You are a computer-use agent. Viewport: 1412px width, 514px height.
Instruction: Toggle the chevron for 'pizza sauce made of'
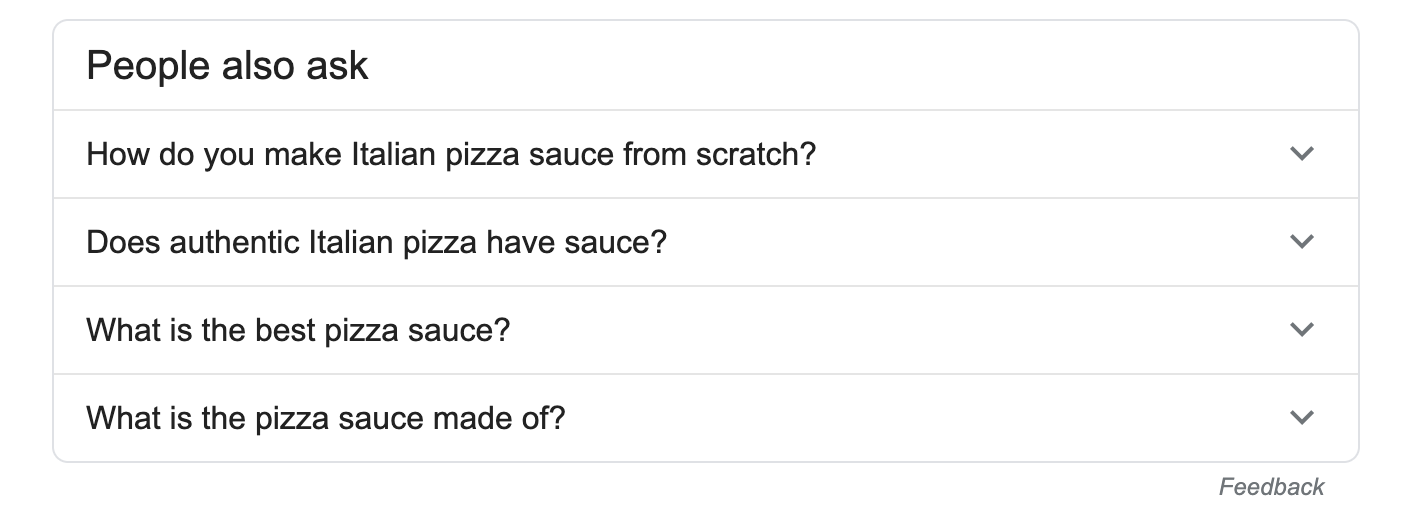1301,417
